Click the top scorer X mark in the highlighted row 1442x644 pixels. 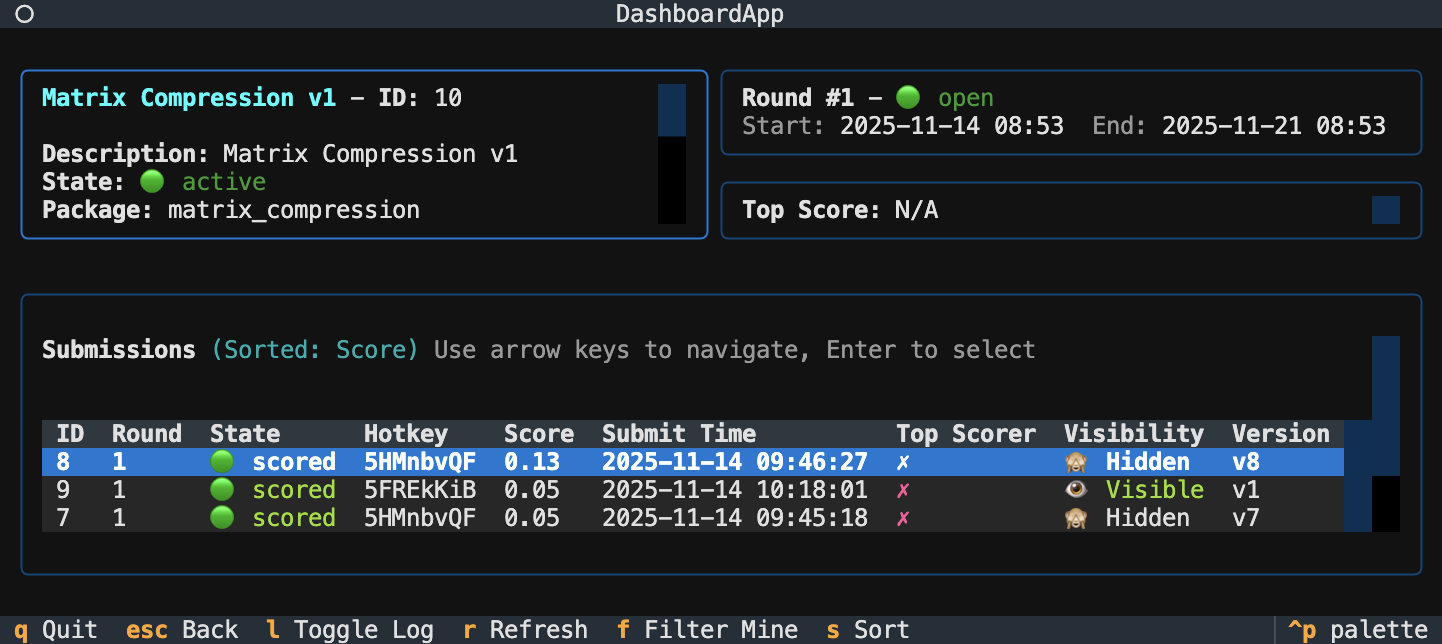point(903,462)
